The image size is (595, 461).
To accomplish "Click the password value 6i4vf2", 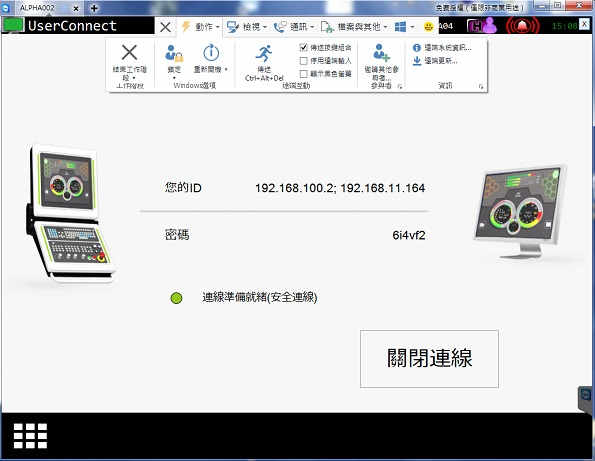I will point(409,235).
